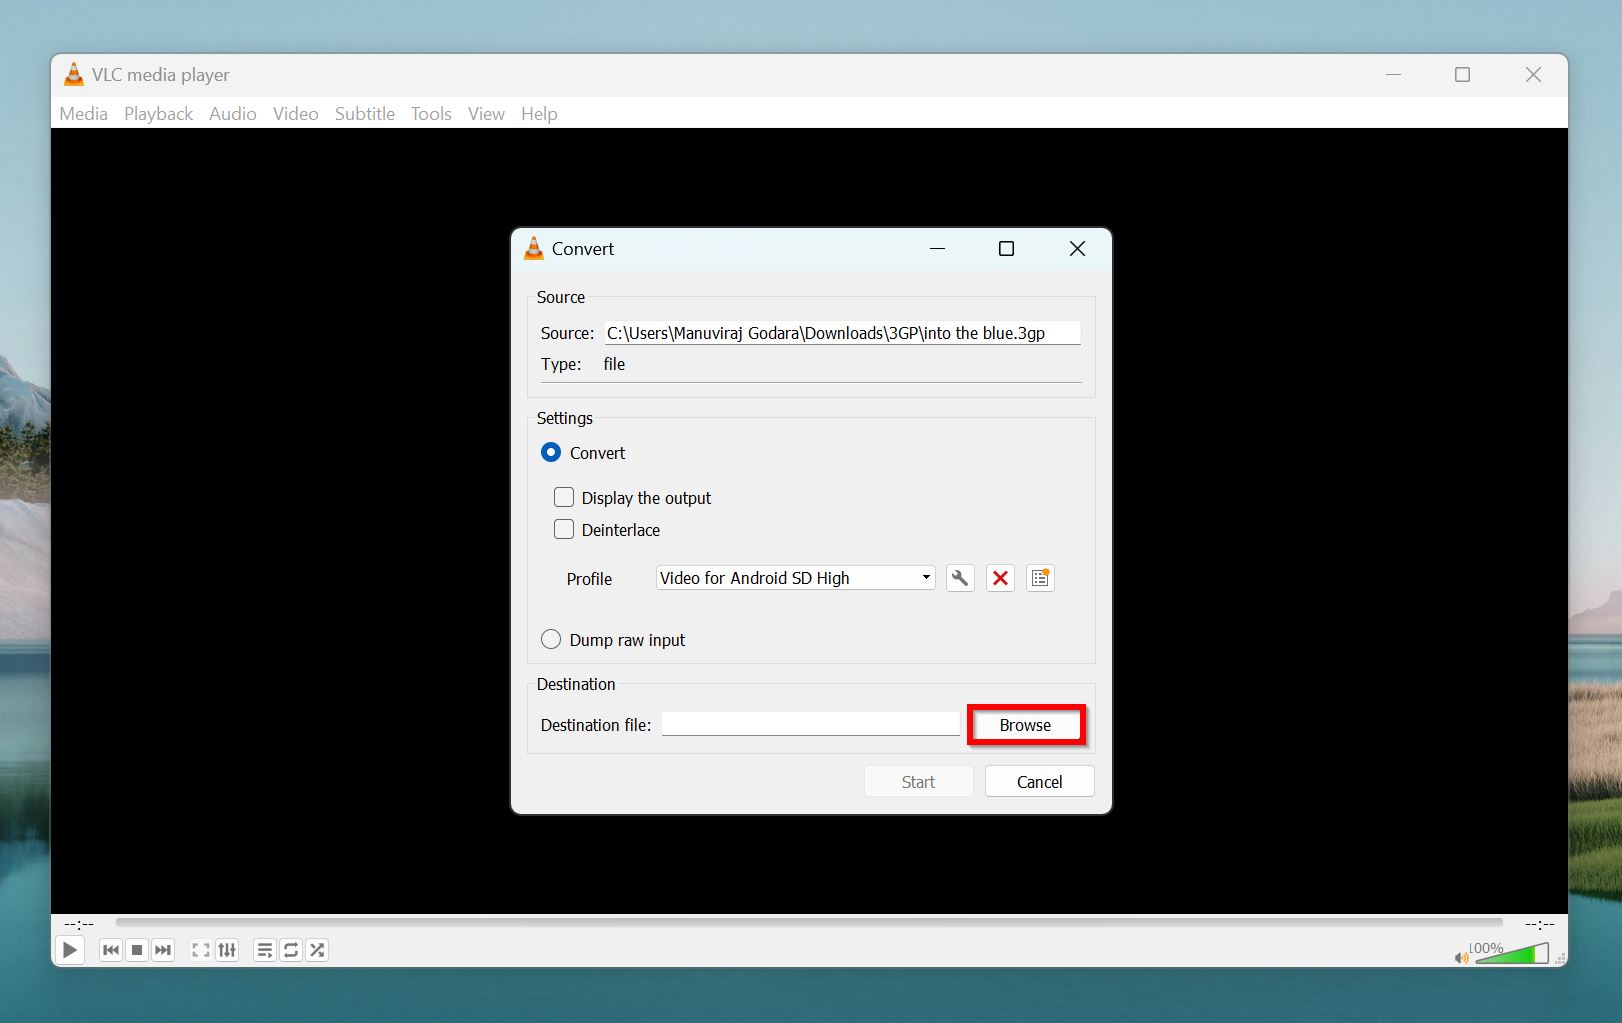Delete selected profile red X icon
This screenshot has height=1023, width=1622.
(1000, 578)
